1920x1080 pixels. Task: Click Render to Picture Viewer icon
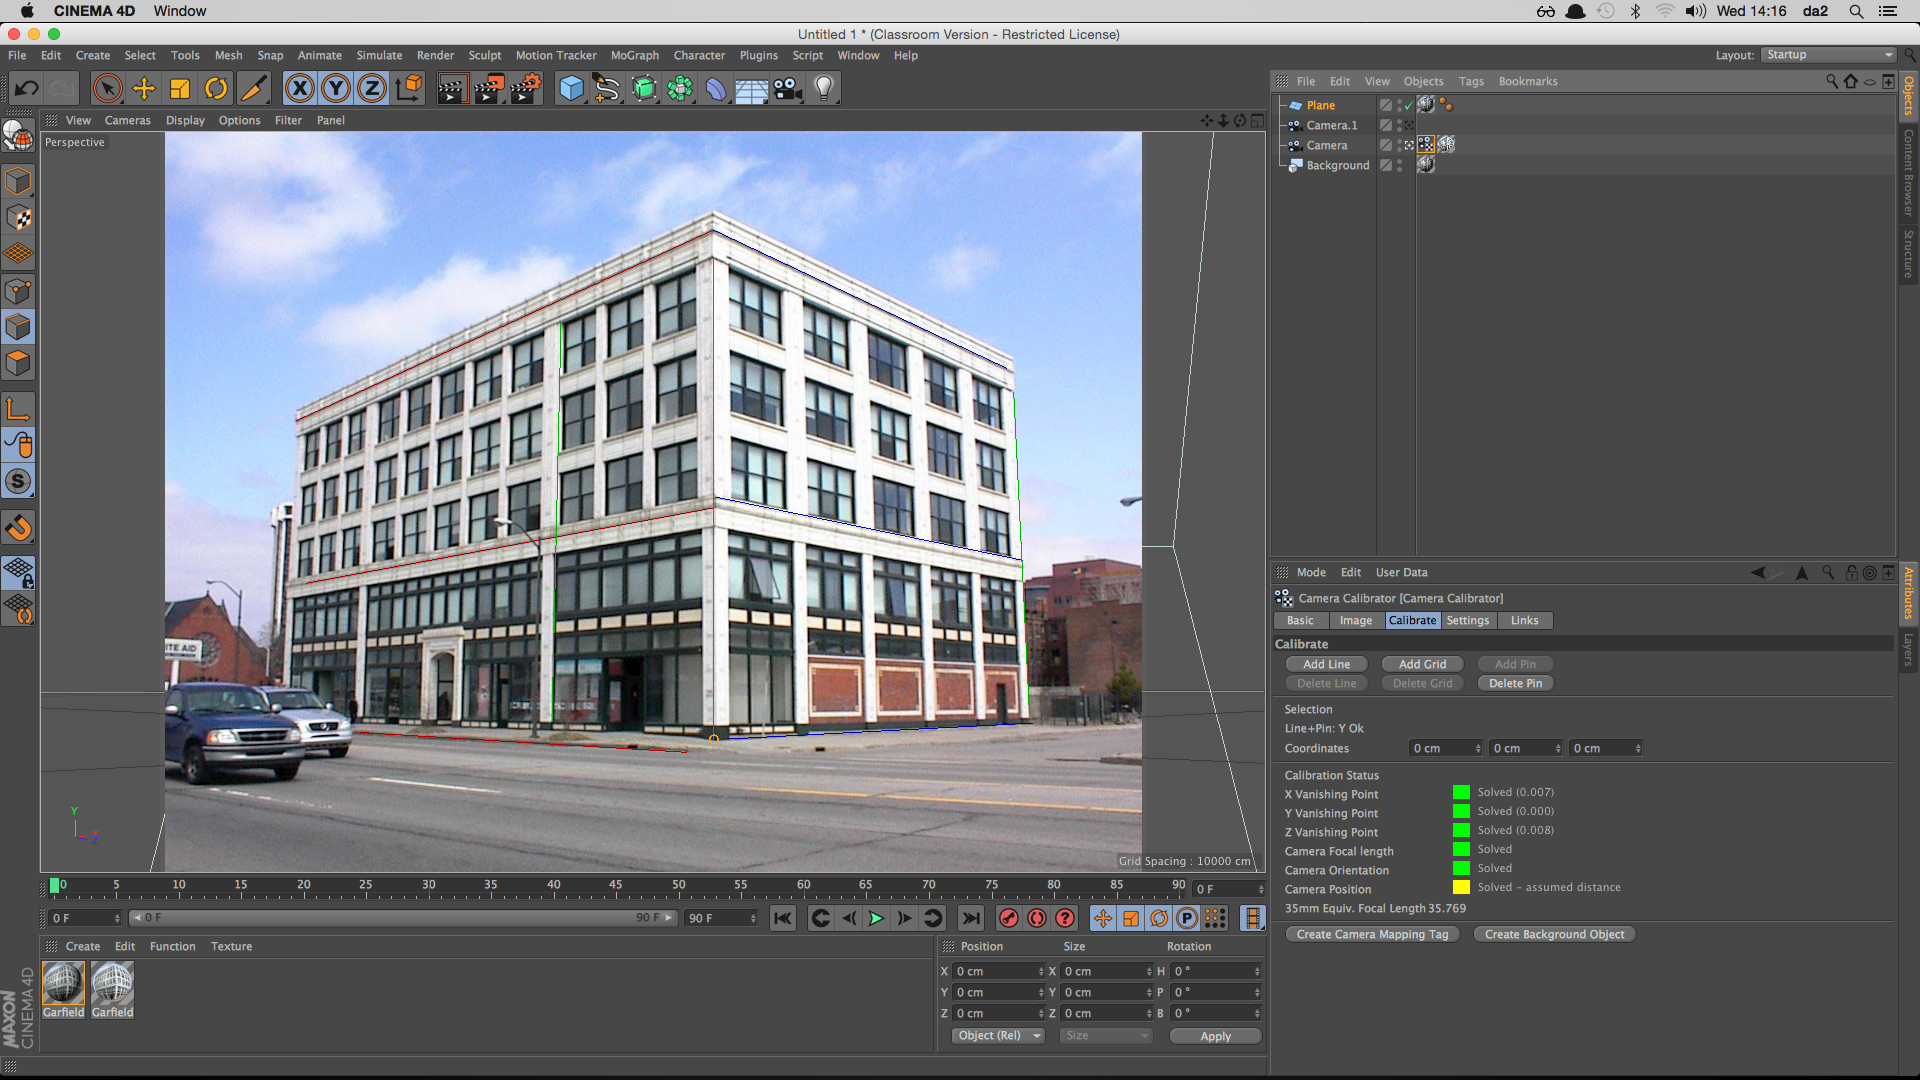[x=488, y=89]
